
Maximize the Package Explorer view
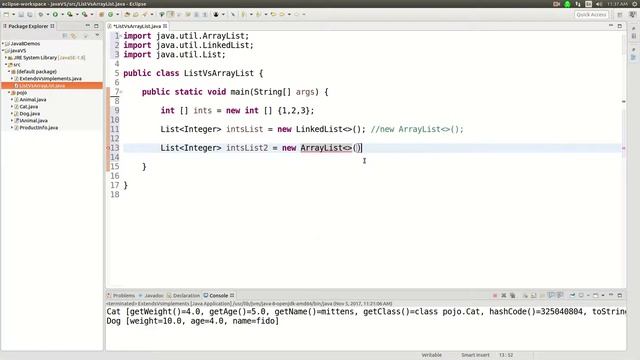tap(96, 26)
